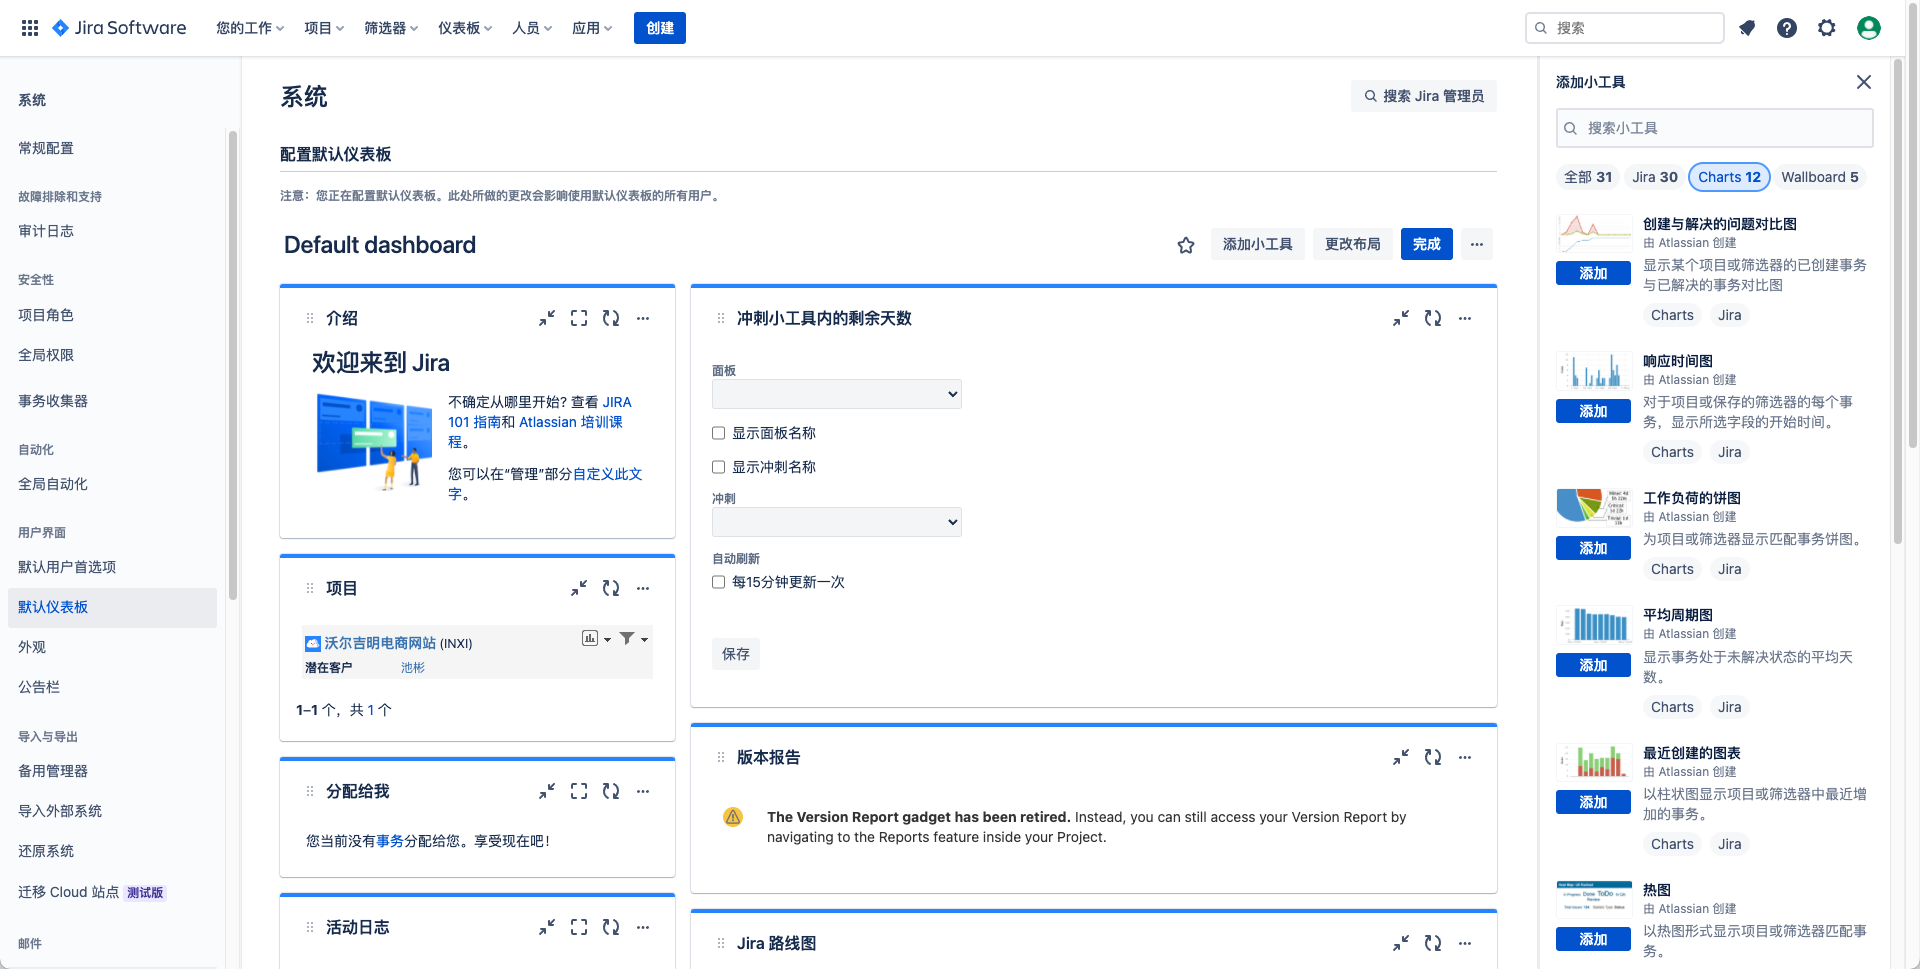Expand the 人员 menu
The width and height of the screenshot is (1920, 969).
(x=532, y=28)
